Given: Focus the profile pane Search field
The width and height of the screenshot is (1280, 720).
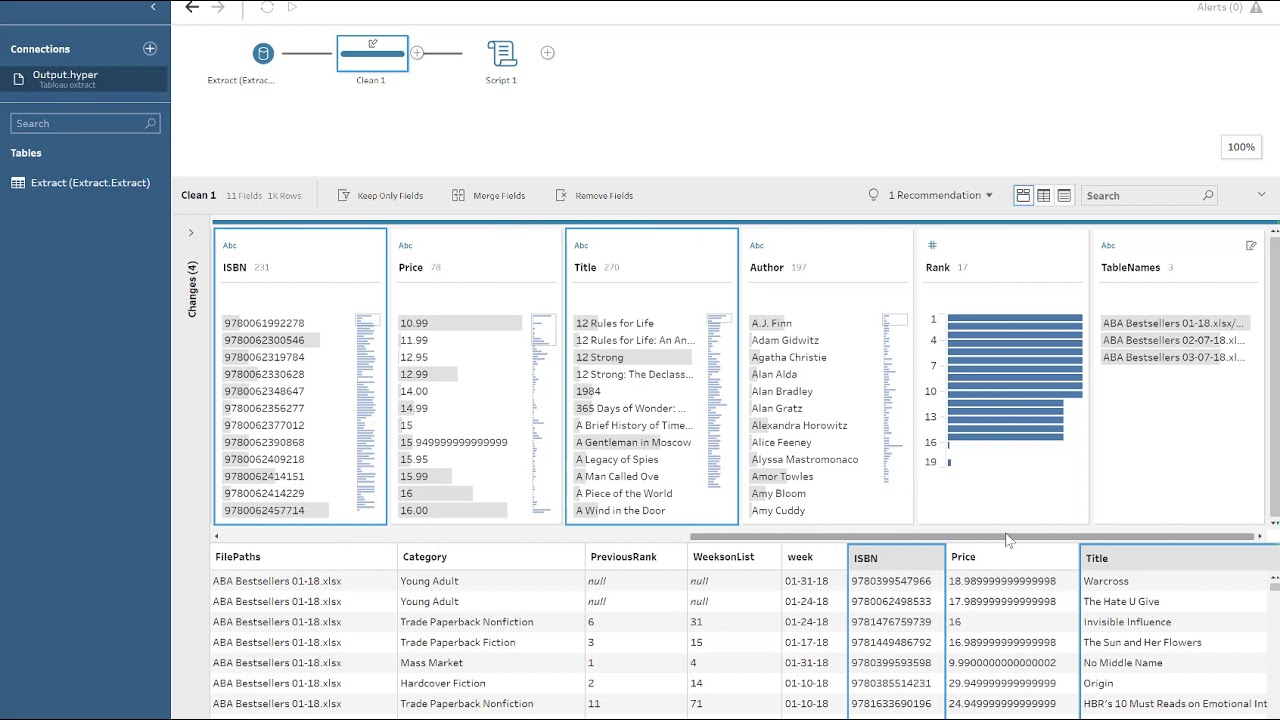Looking at the screenshot, I should point(1150,195).
